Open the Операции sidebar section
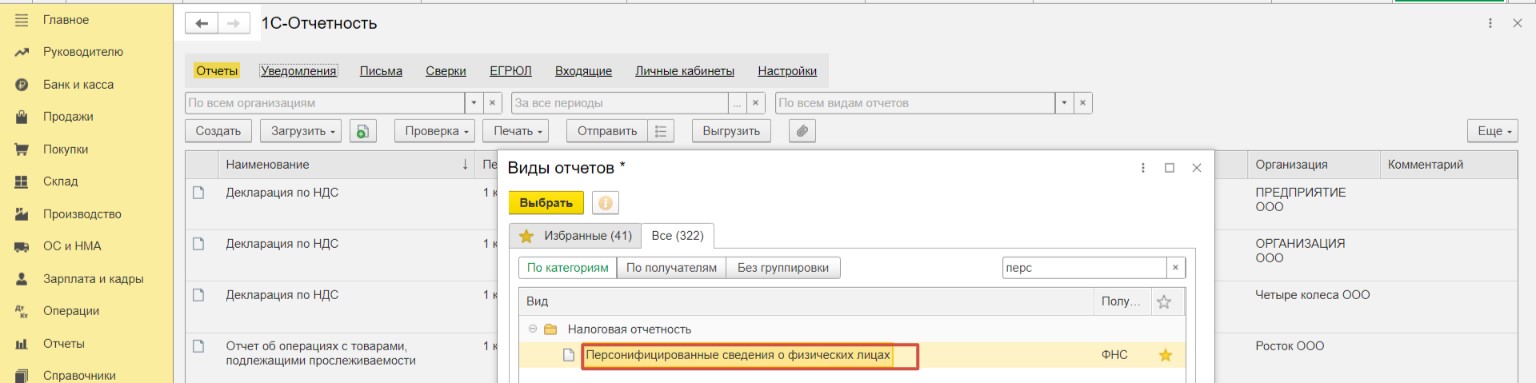The height and width of the screenshot is (383, 1536). 71,311
